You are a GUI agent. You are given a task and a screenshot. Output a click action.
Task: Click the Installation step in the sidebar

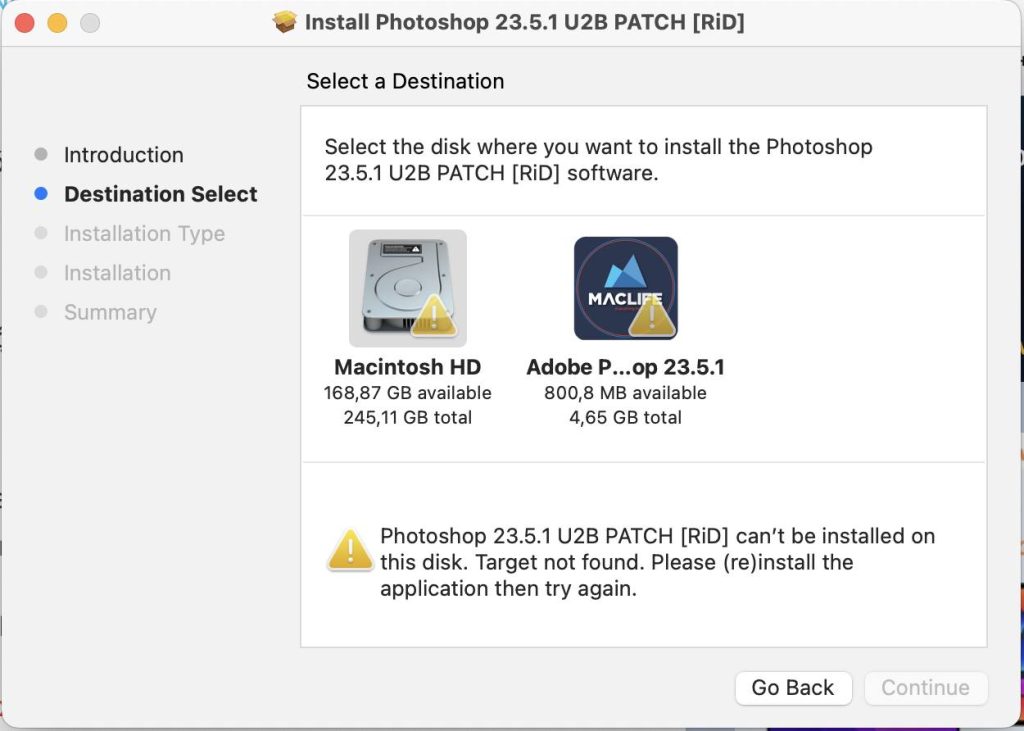click(117, 272)
